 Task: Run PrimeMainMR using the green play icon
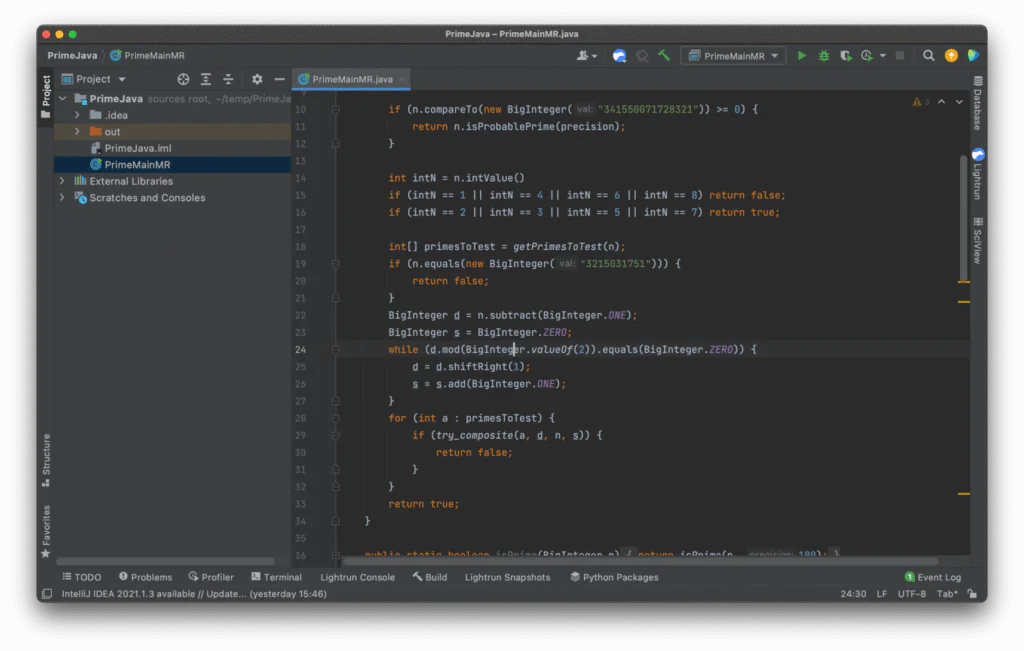pyautogui.click(x=802, y=56)
